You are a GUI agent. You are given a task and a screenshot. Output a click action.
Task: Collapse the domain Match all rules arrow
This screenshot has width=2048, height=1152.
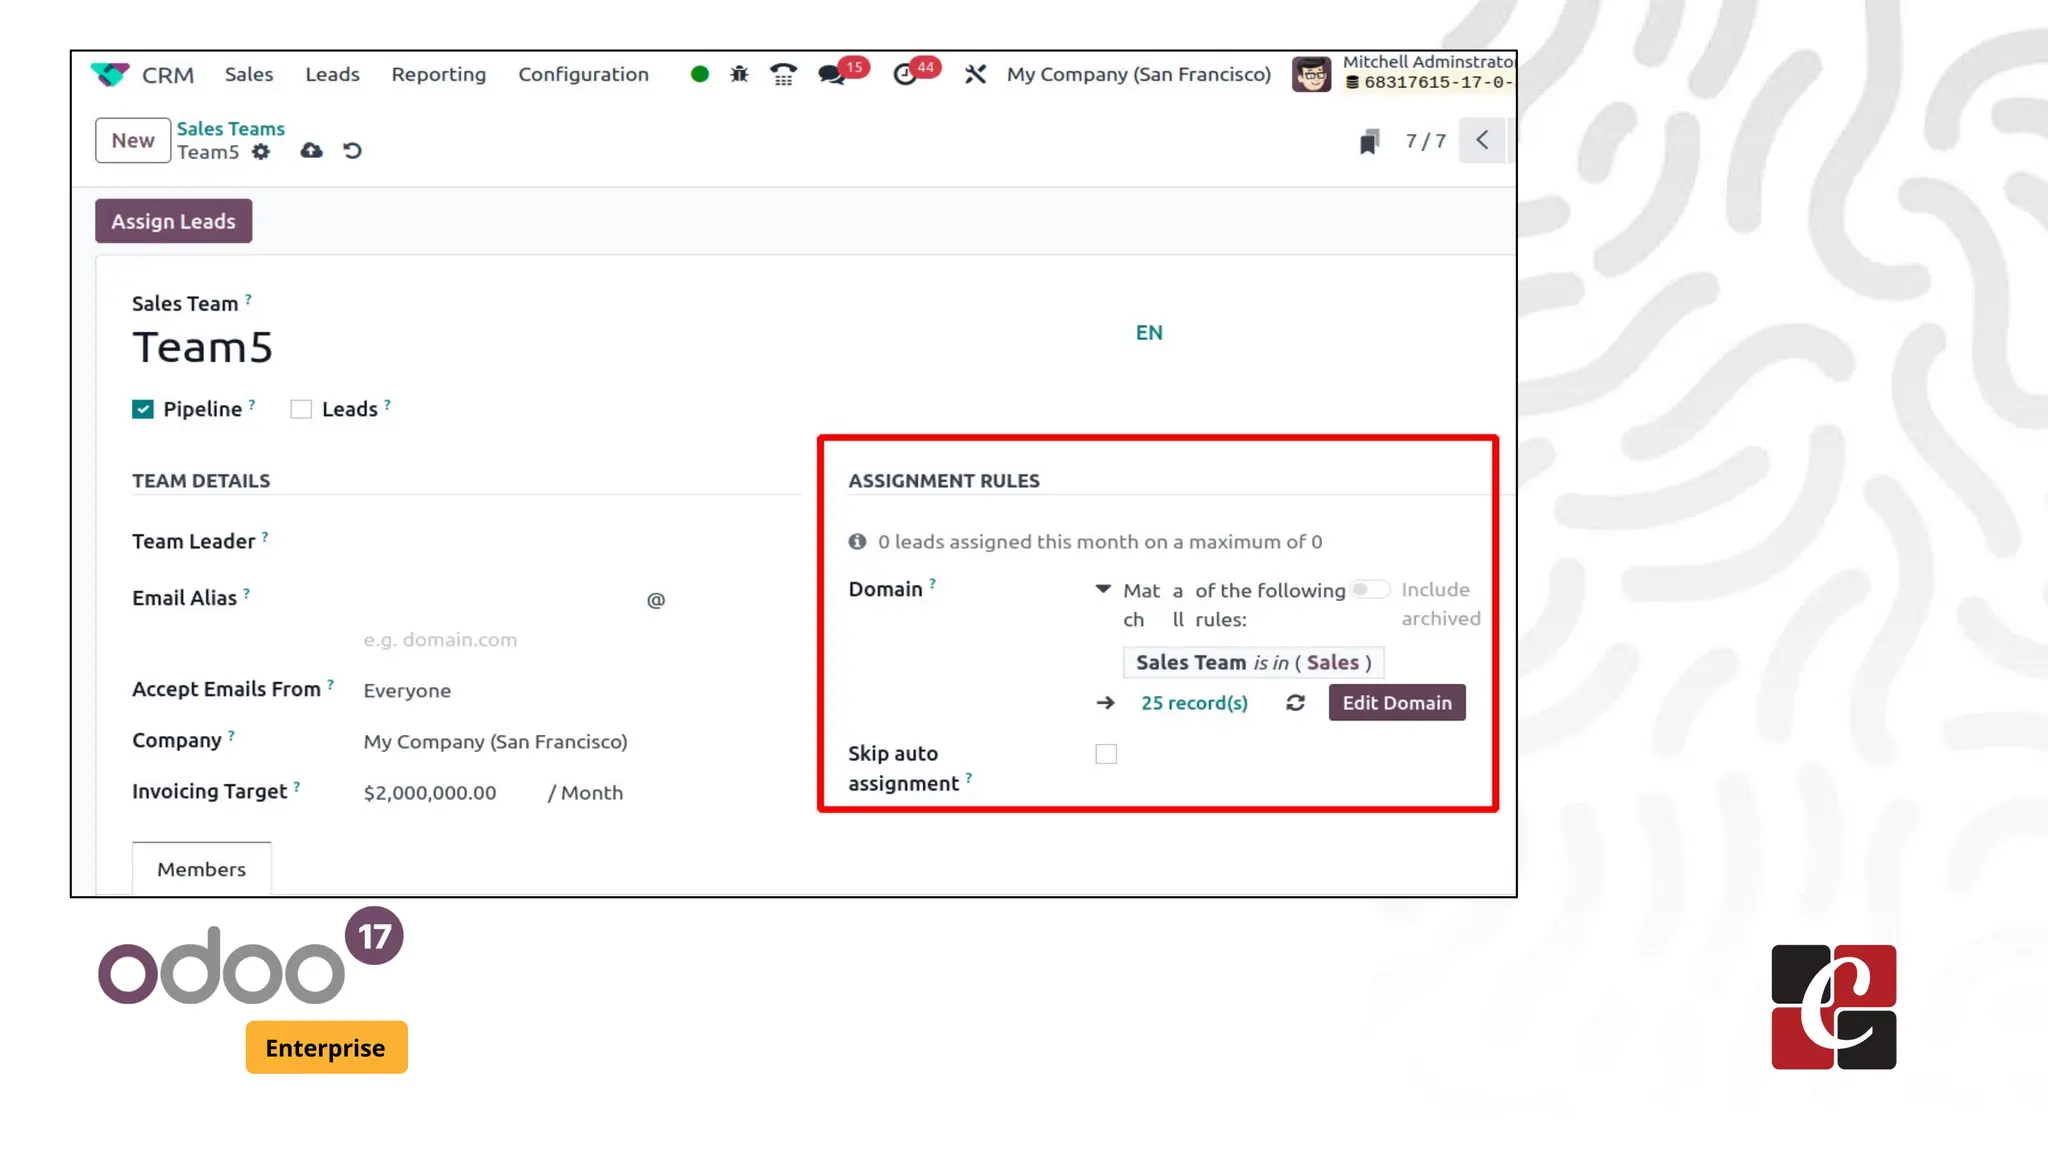coord(1103,590)
